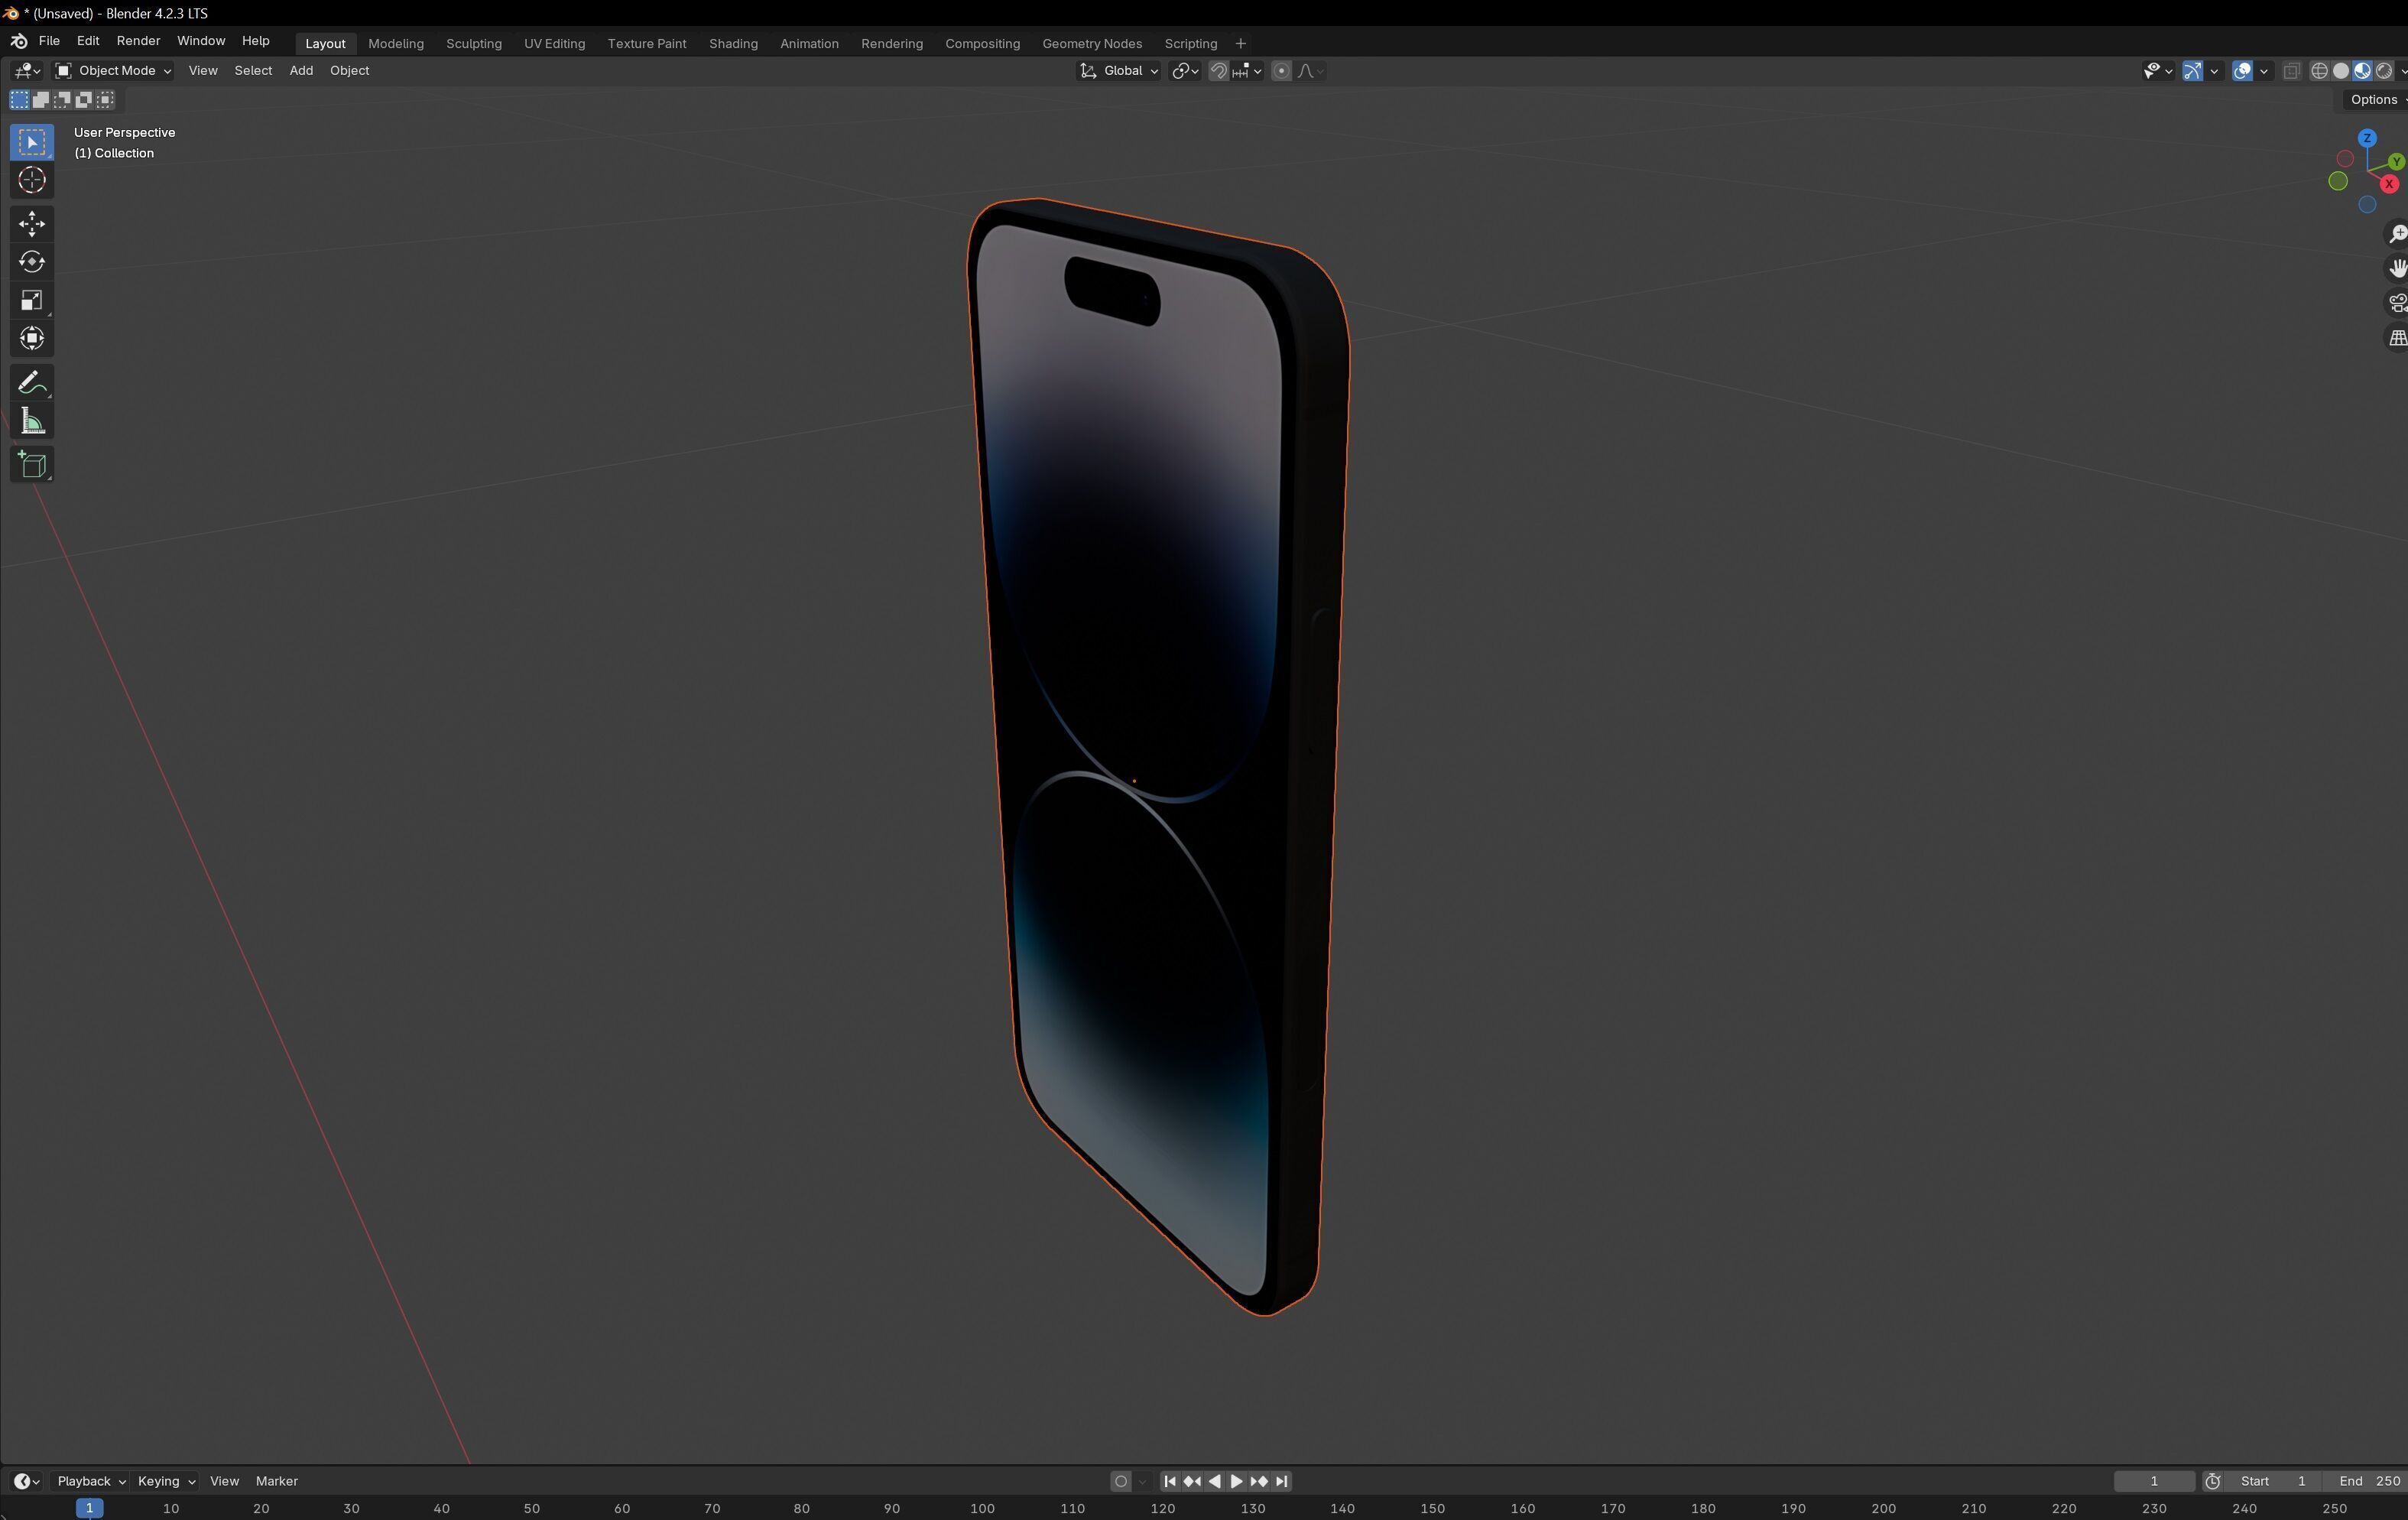Open transform pivot point dropdown
This screenshot has height=1520, width=2408.
coord(1185,71)
